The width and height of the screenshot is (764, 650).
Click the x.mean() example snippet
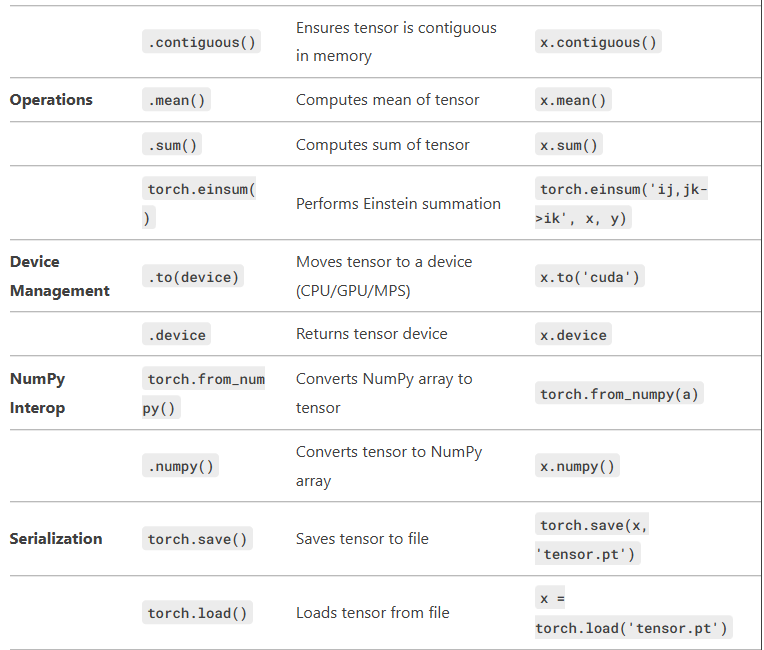[573, 100]
